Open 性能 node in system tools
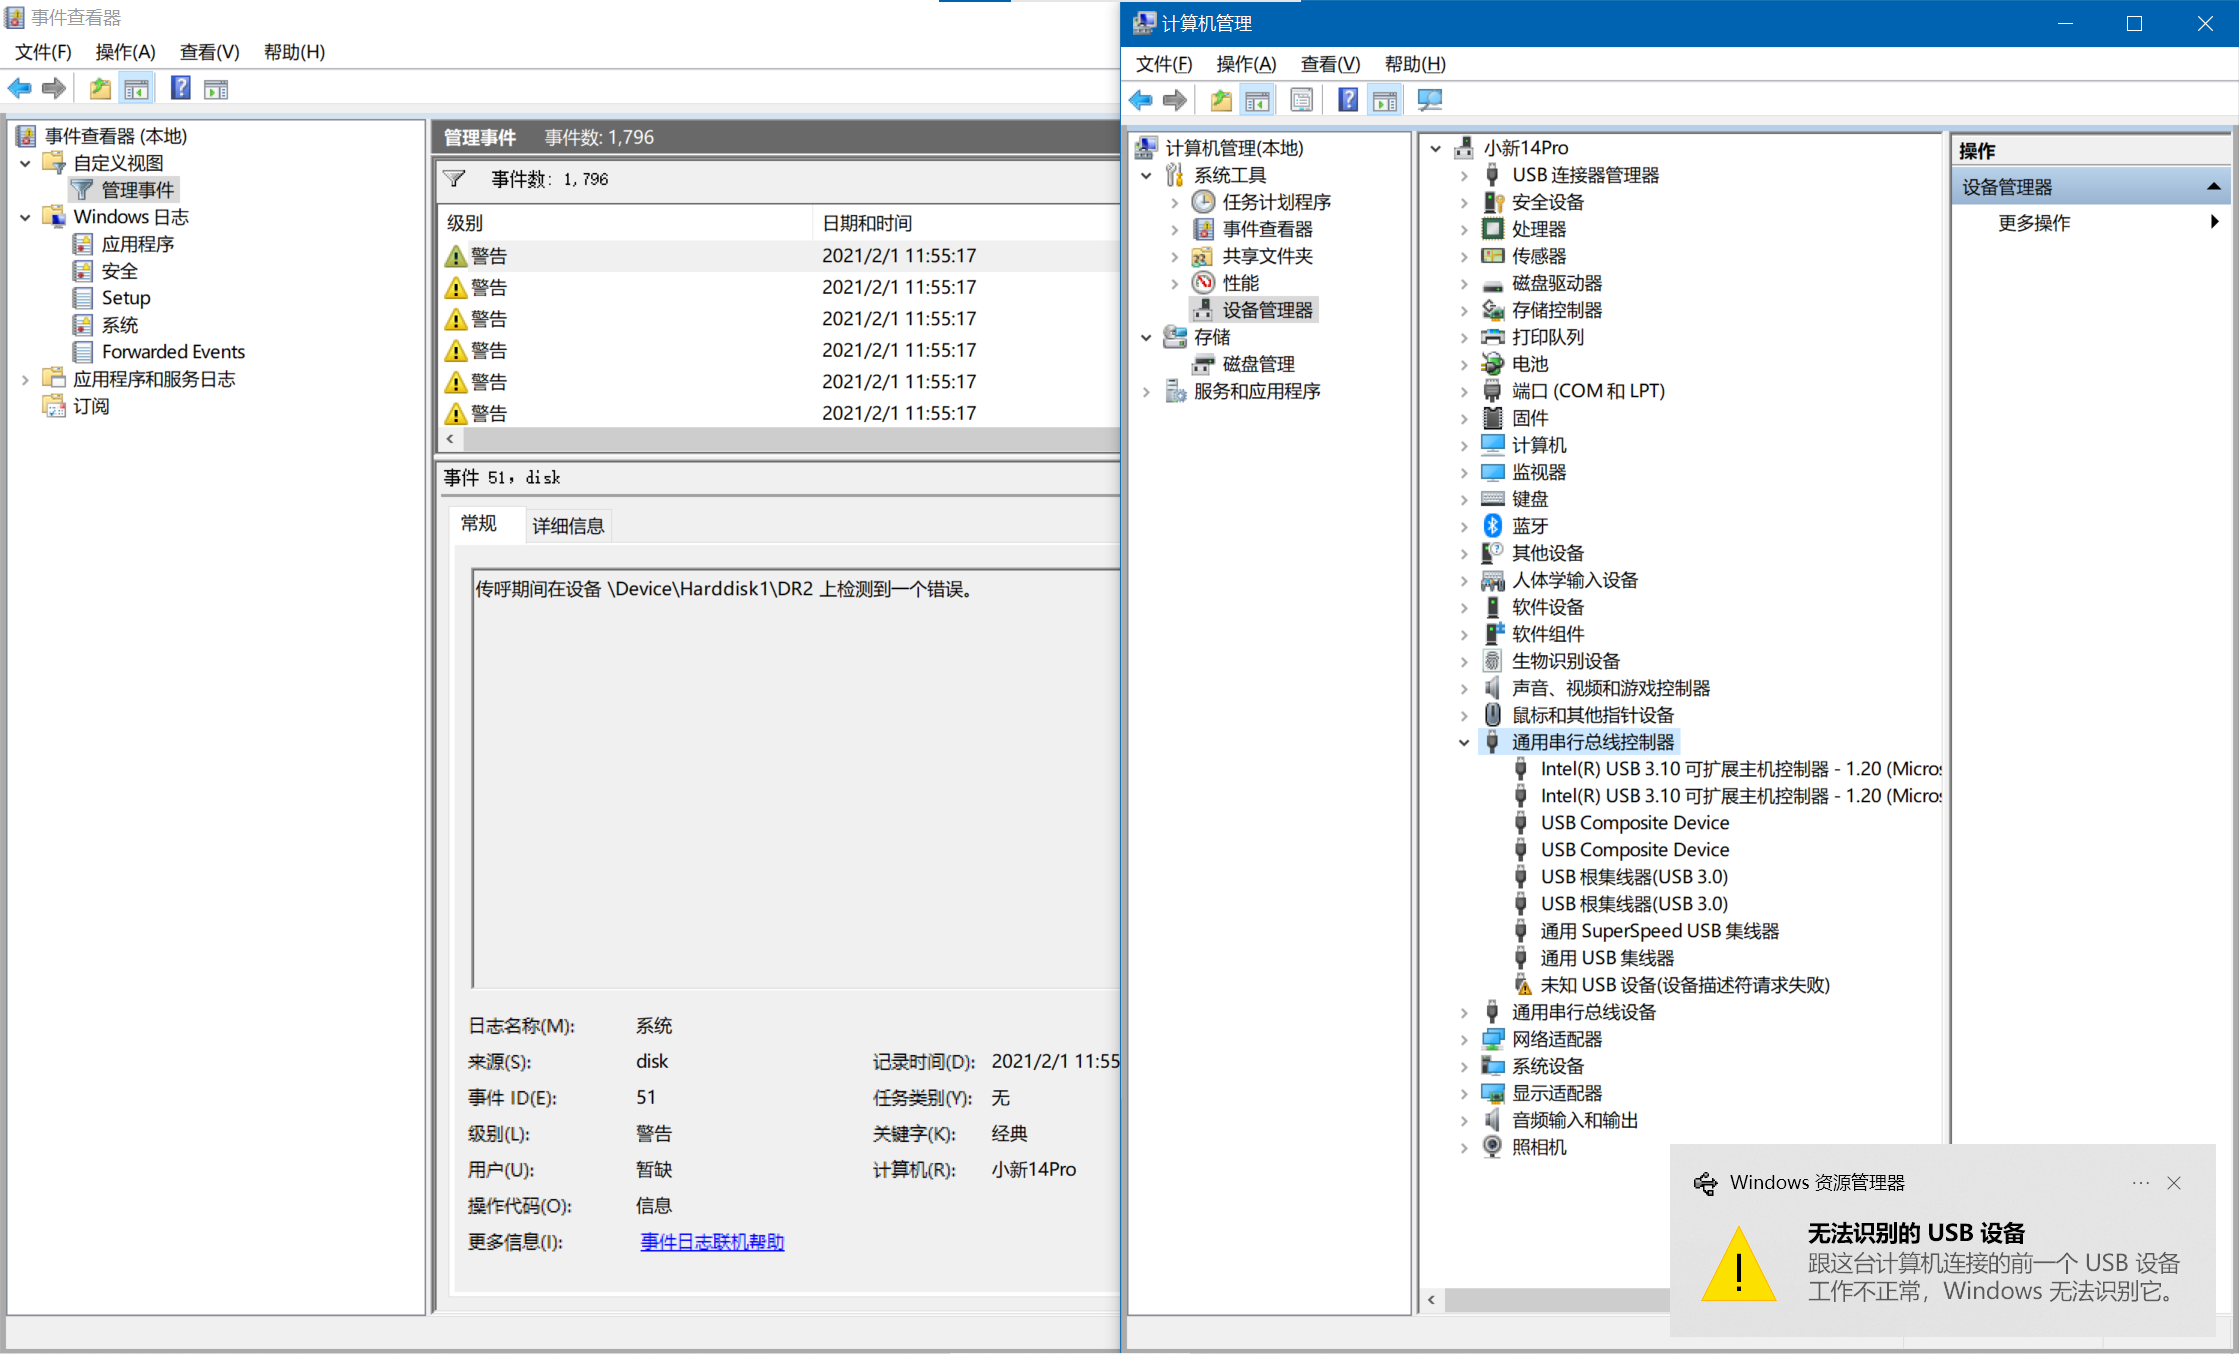This screenshot has height=1354, width=2239. (x=1240, y=283)
